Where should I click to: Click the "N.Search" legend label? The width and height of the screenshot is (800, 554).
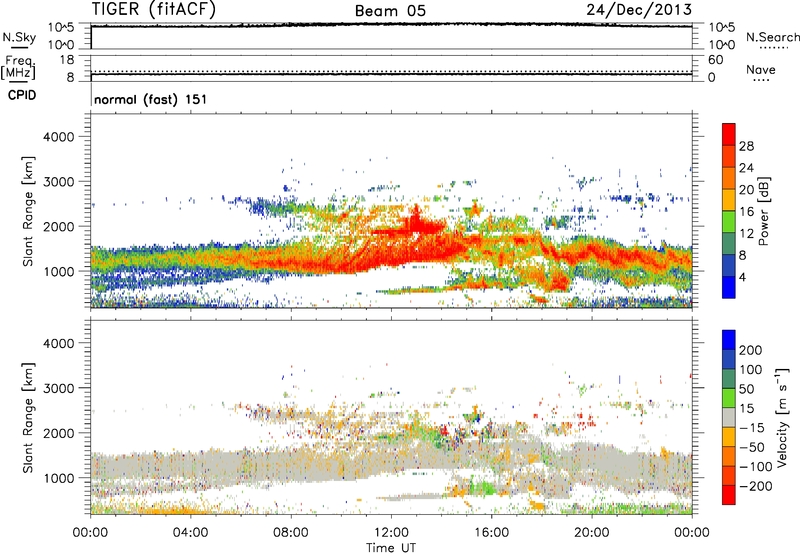pyautogui.click(x=773, y=37)
